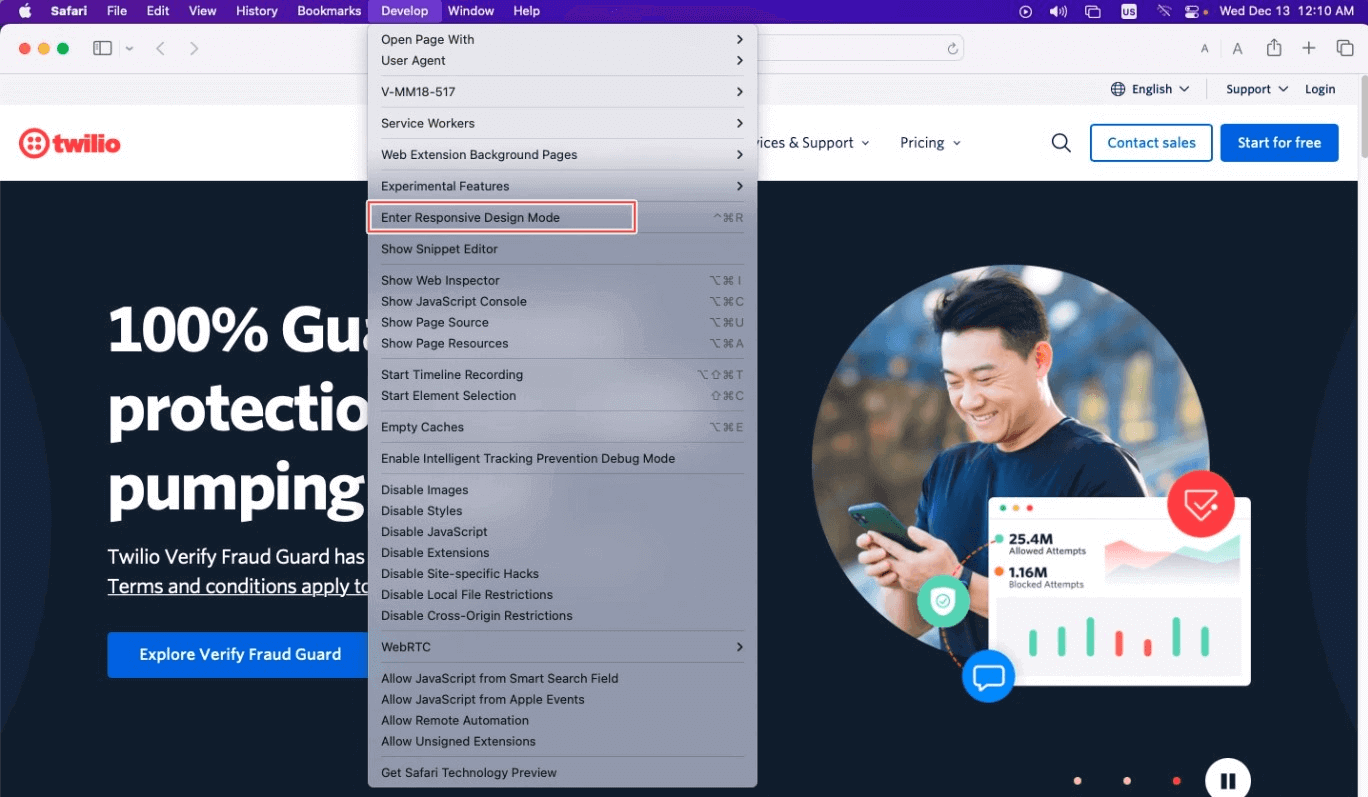Show tab overview icon in Safari
The height and width of the screenshot is (797, 1368).
click(x=1345, y=48)
